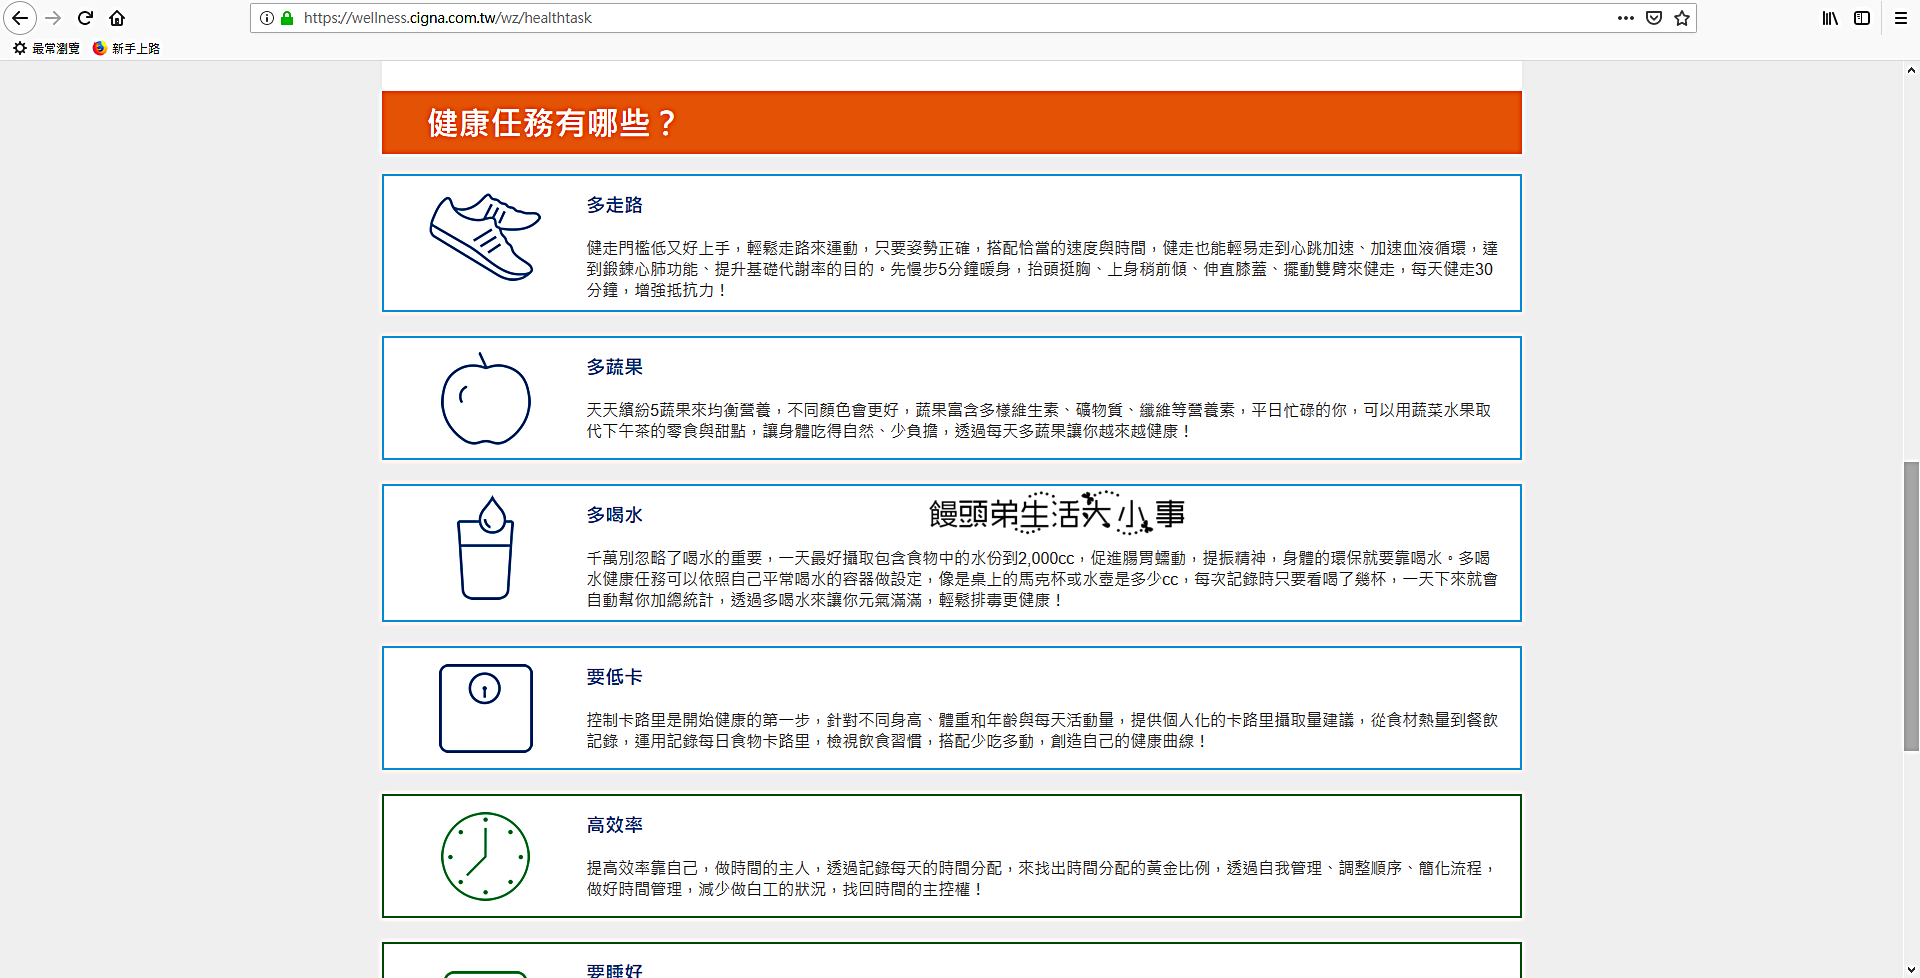
Task: Click the browser back arrow button
Action: click(20, 18)
